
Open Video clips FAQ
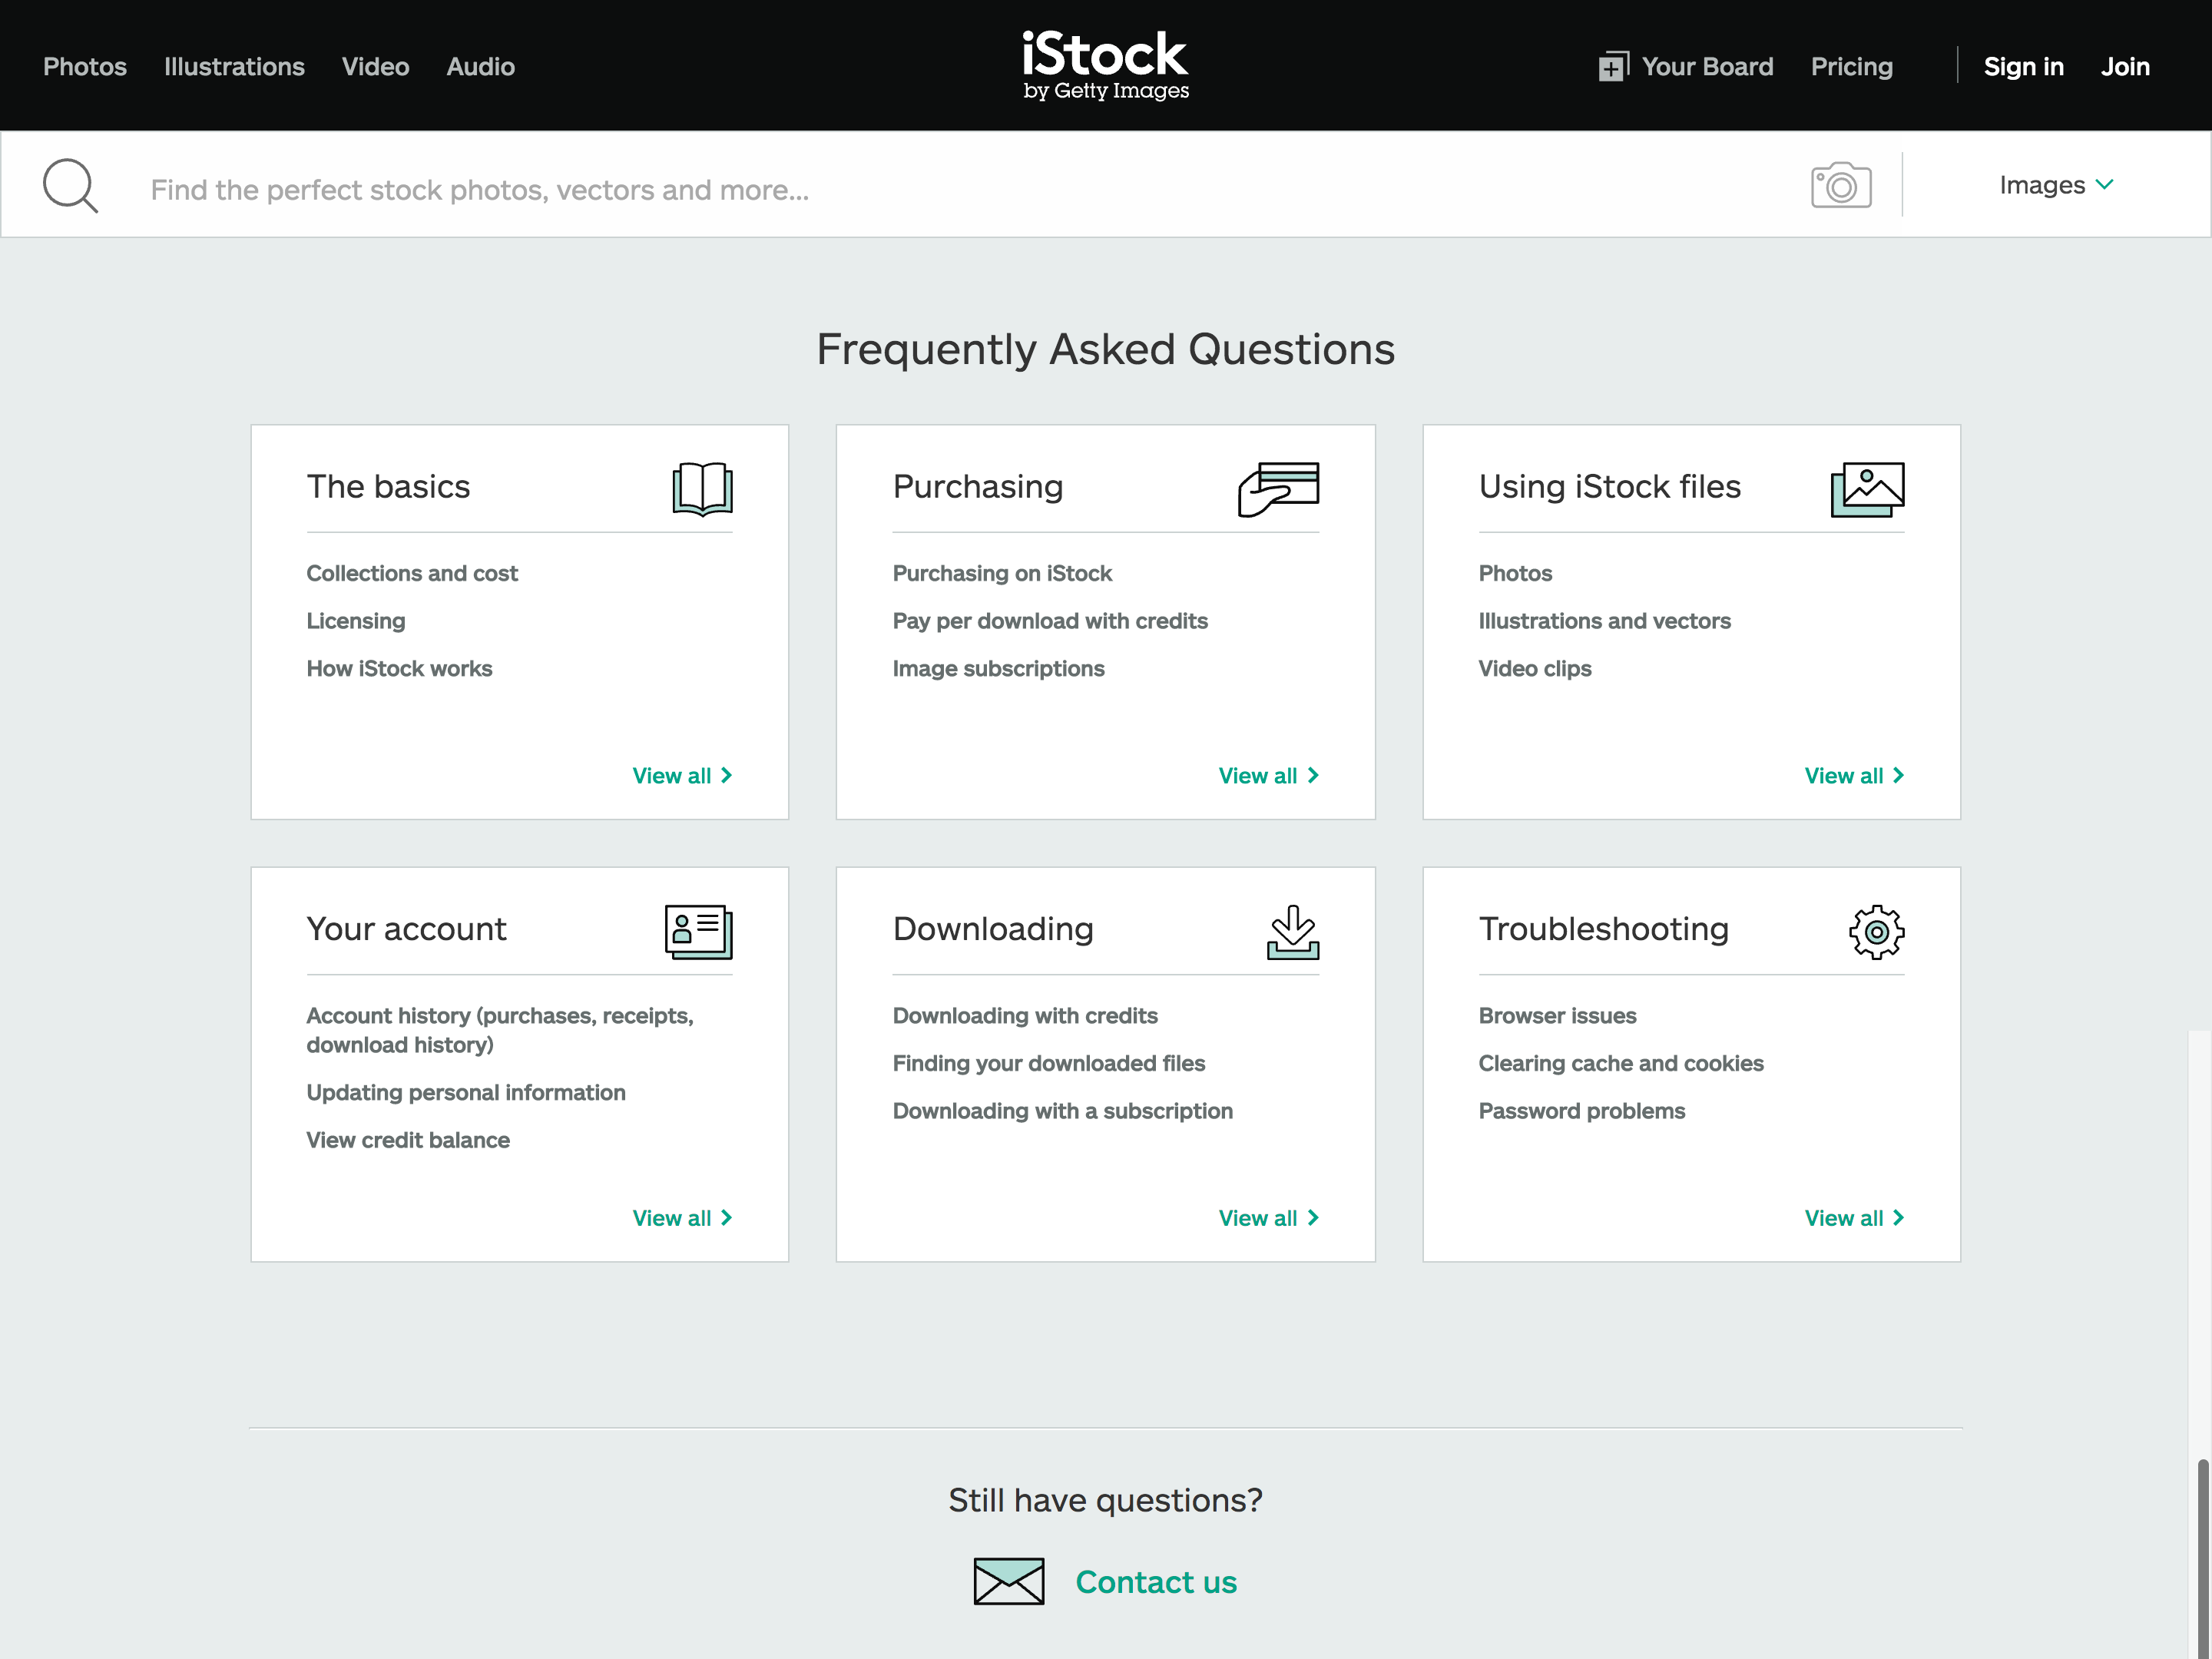1535,669
